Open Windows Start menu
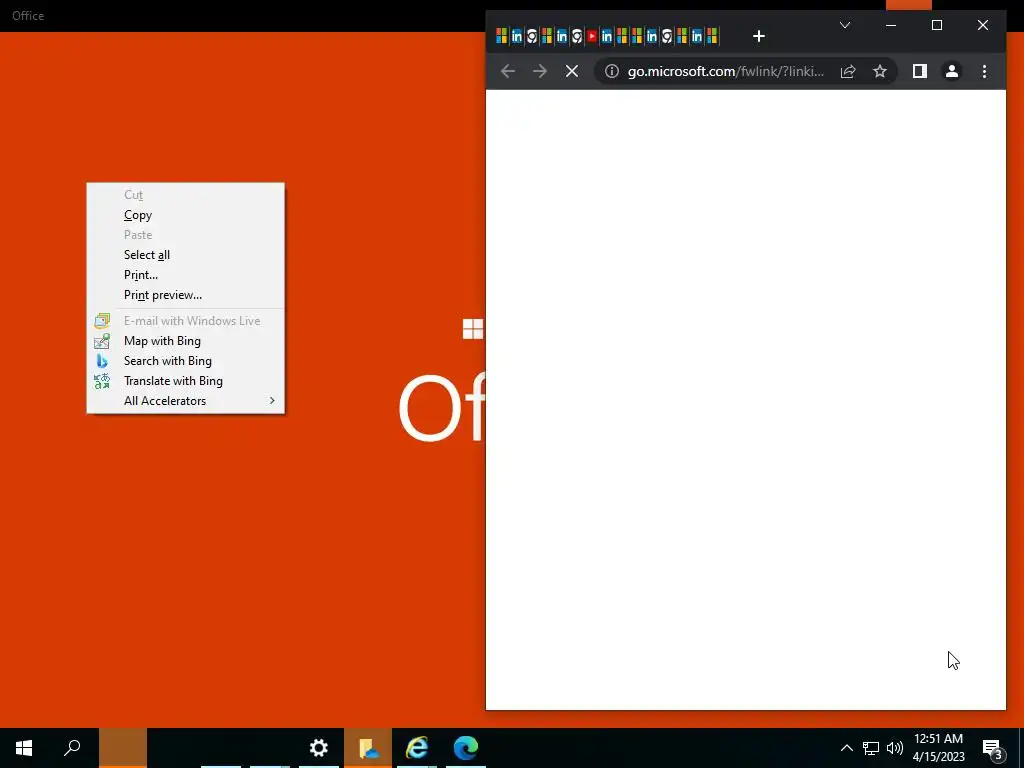 [x=24, y=748]
